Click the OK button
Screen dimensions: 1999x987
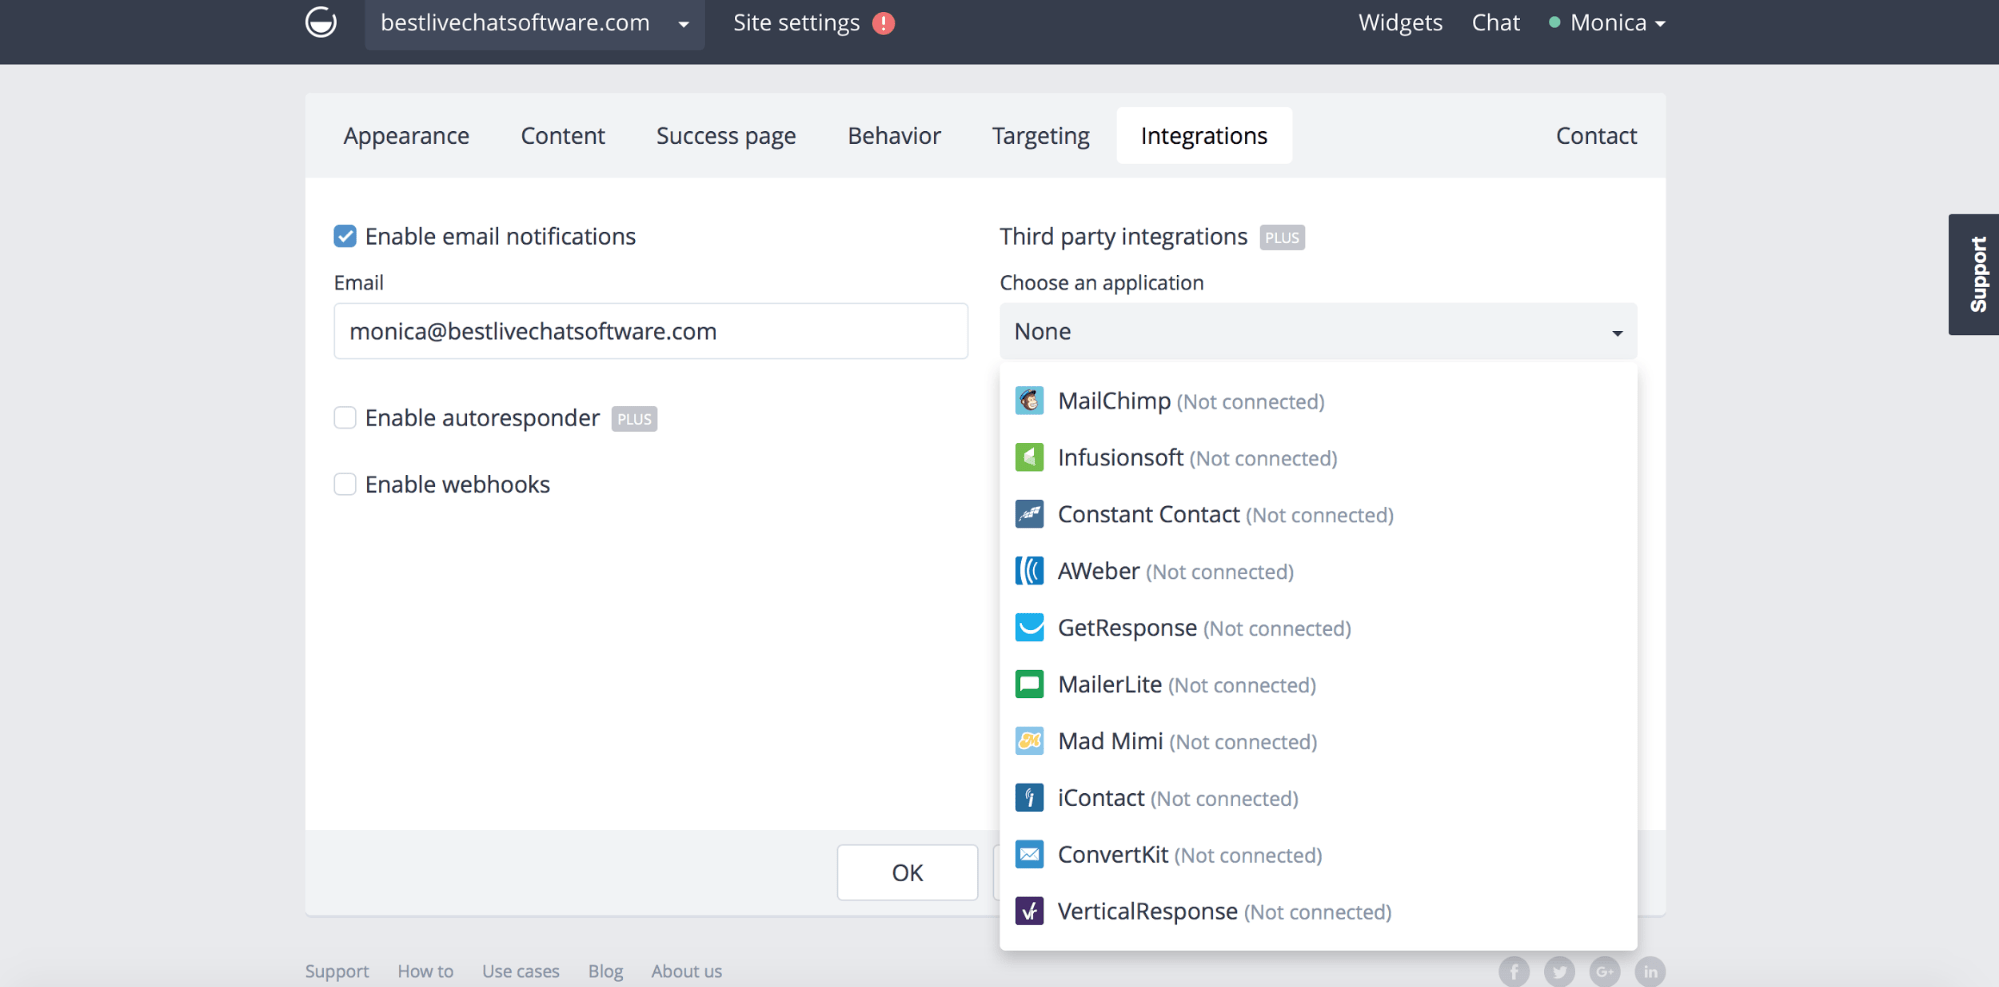click(x=907, y=873)
